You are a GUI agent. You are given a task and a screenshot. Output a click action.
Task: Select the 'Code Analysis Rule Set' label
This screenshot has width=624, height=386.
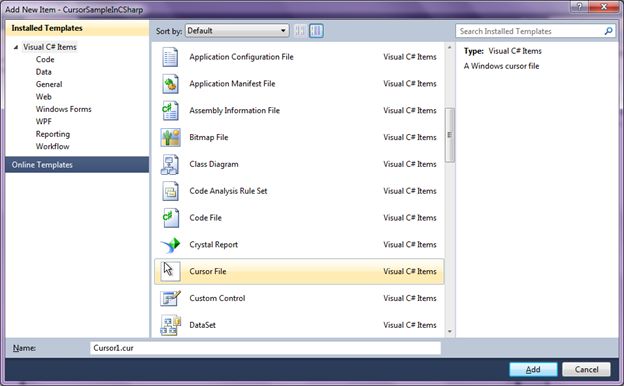pos(228,191)
